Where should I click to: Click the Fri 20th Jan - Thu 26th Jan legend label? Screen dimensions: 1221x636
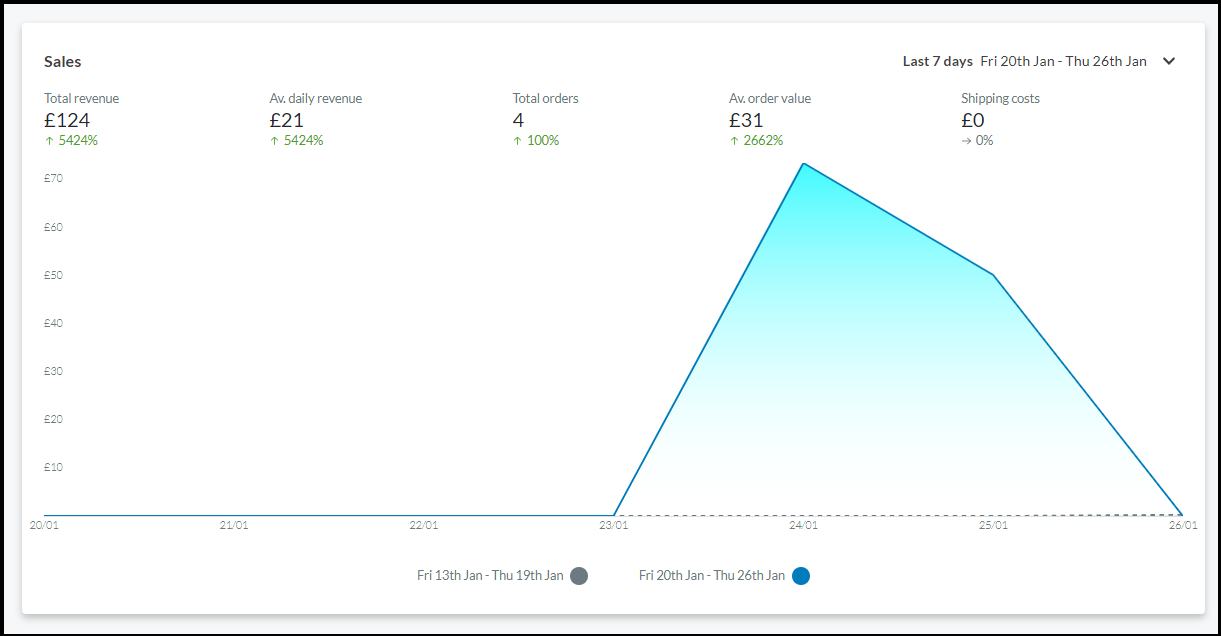712,576
